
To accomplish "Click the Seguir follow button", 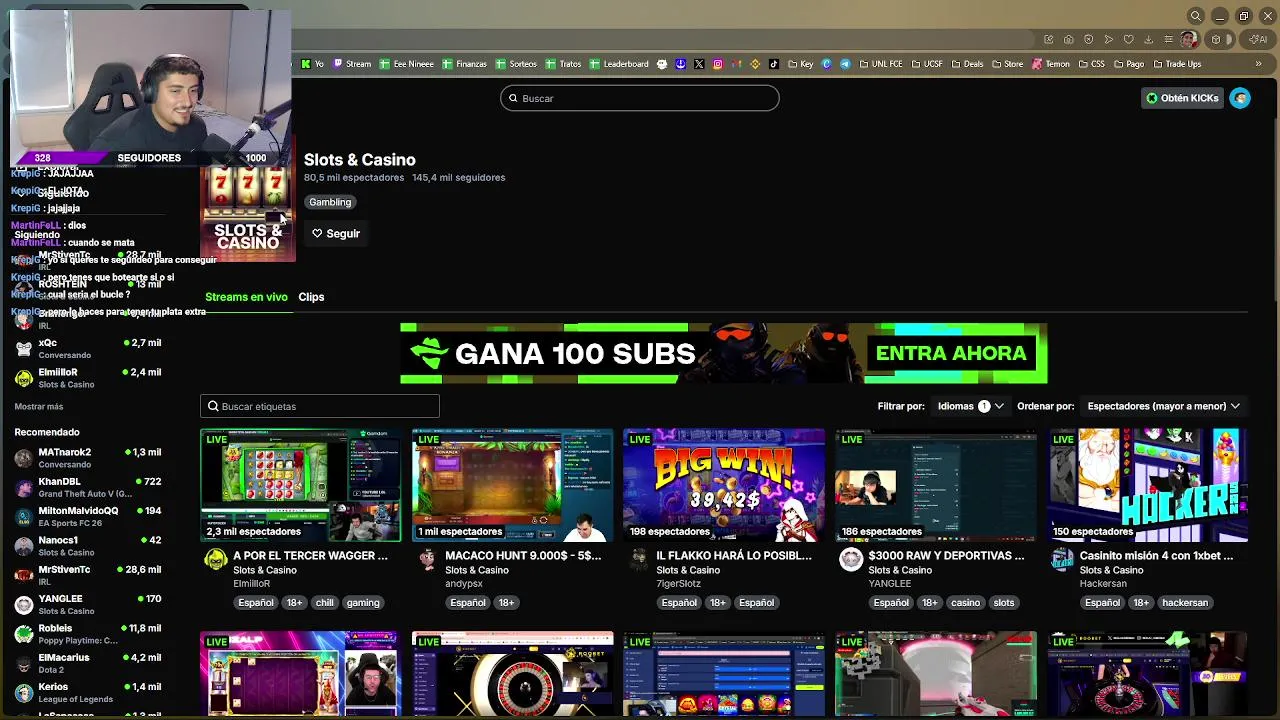I will point(336,234).
